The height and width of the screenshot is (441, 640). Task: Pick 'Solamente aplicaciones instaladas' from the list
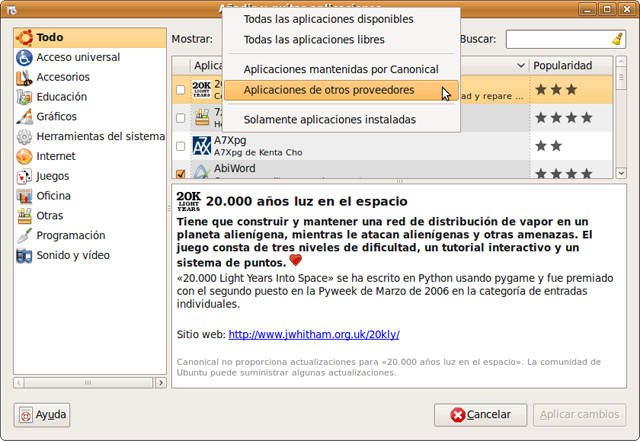329,120
